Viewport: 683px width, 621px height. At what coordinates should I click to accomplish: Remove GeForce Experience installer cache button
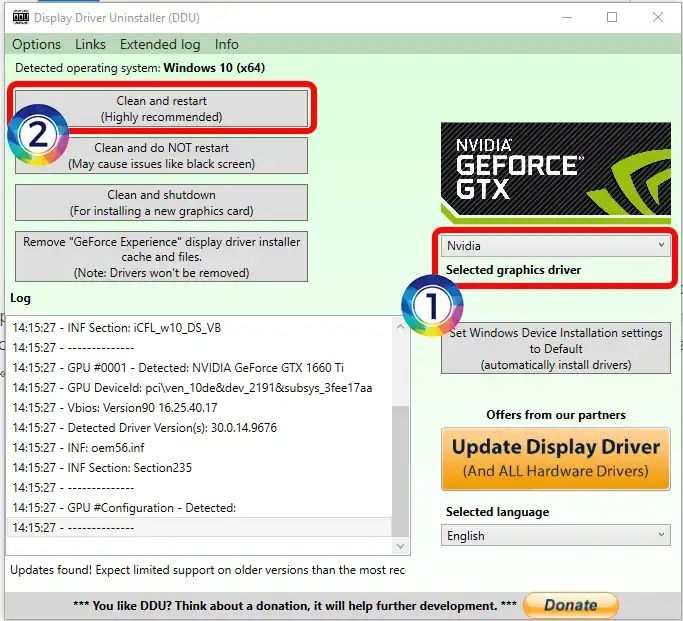pyautogui.click(x=161, y=256)
